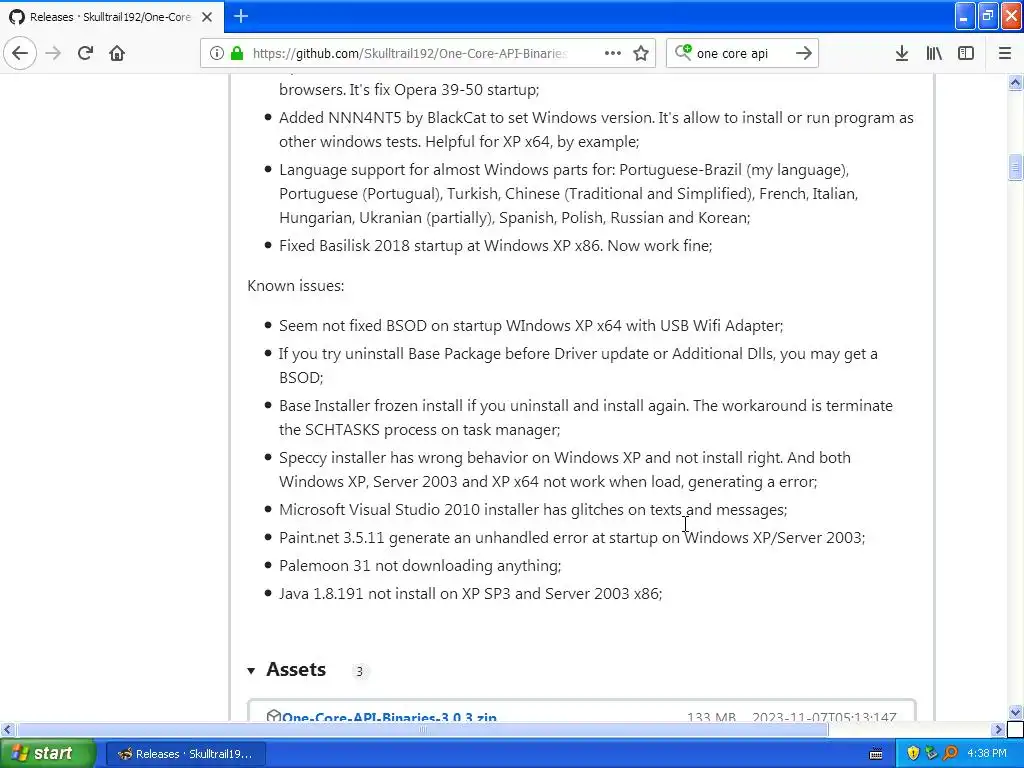Click 'Added NNN4NT5 by BlackCat' list item

tap(596, 130)
